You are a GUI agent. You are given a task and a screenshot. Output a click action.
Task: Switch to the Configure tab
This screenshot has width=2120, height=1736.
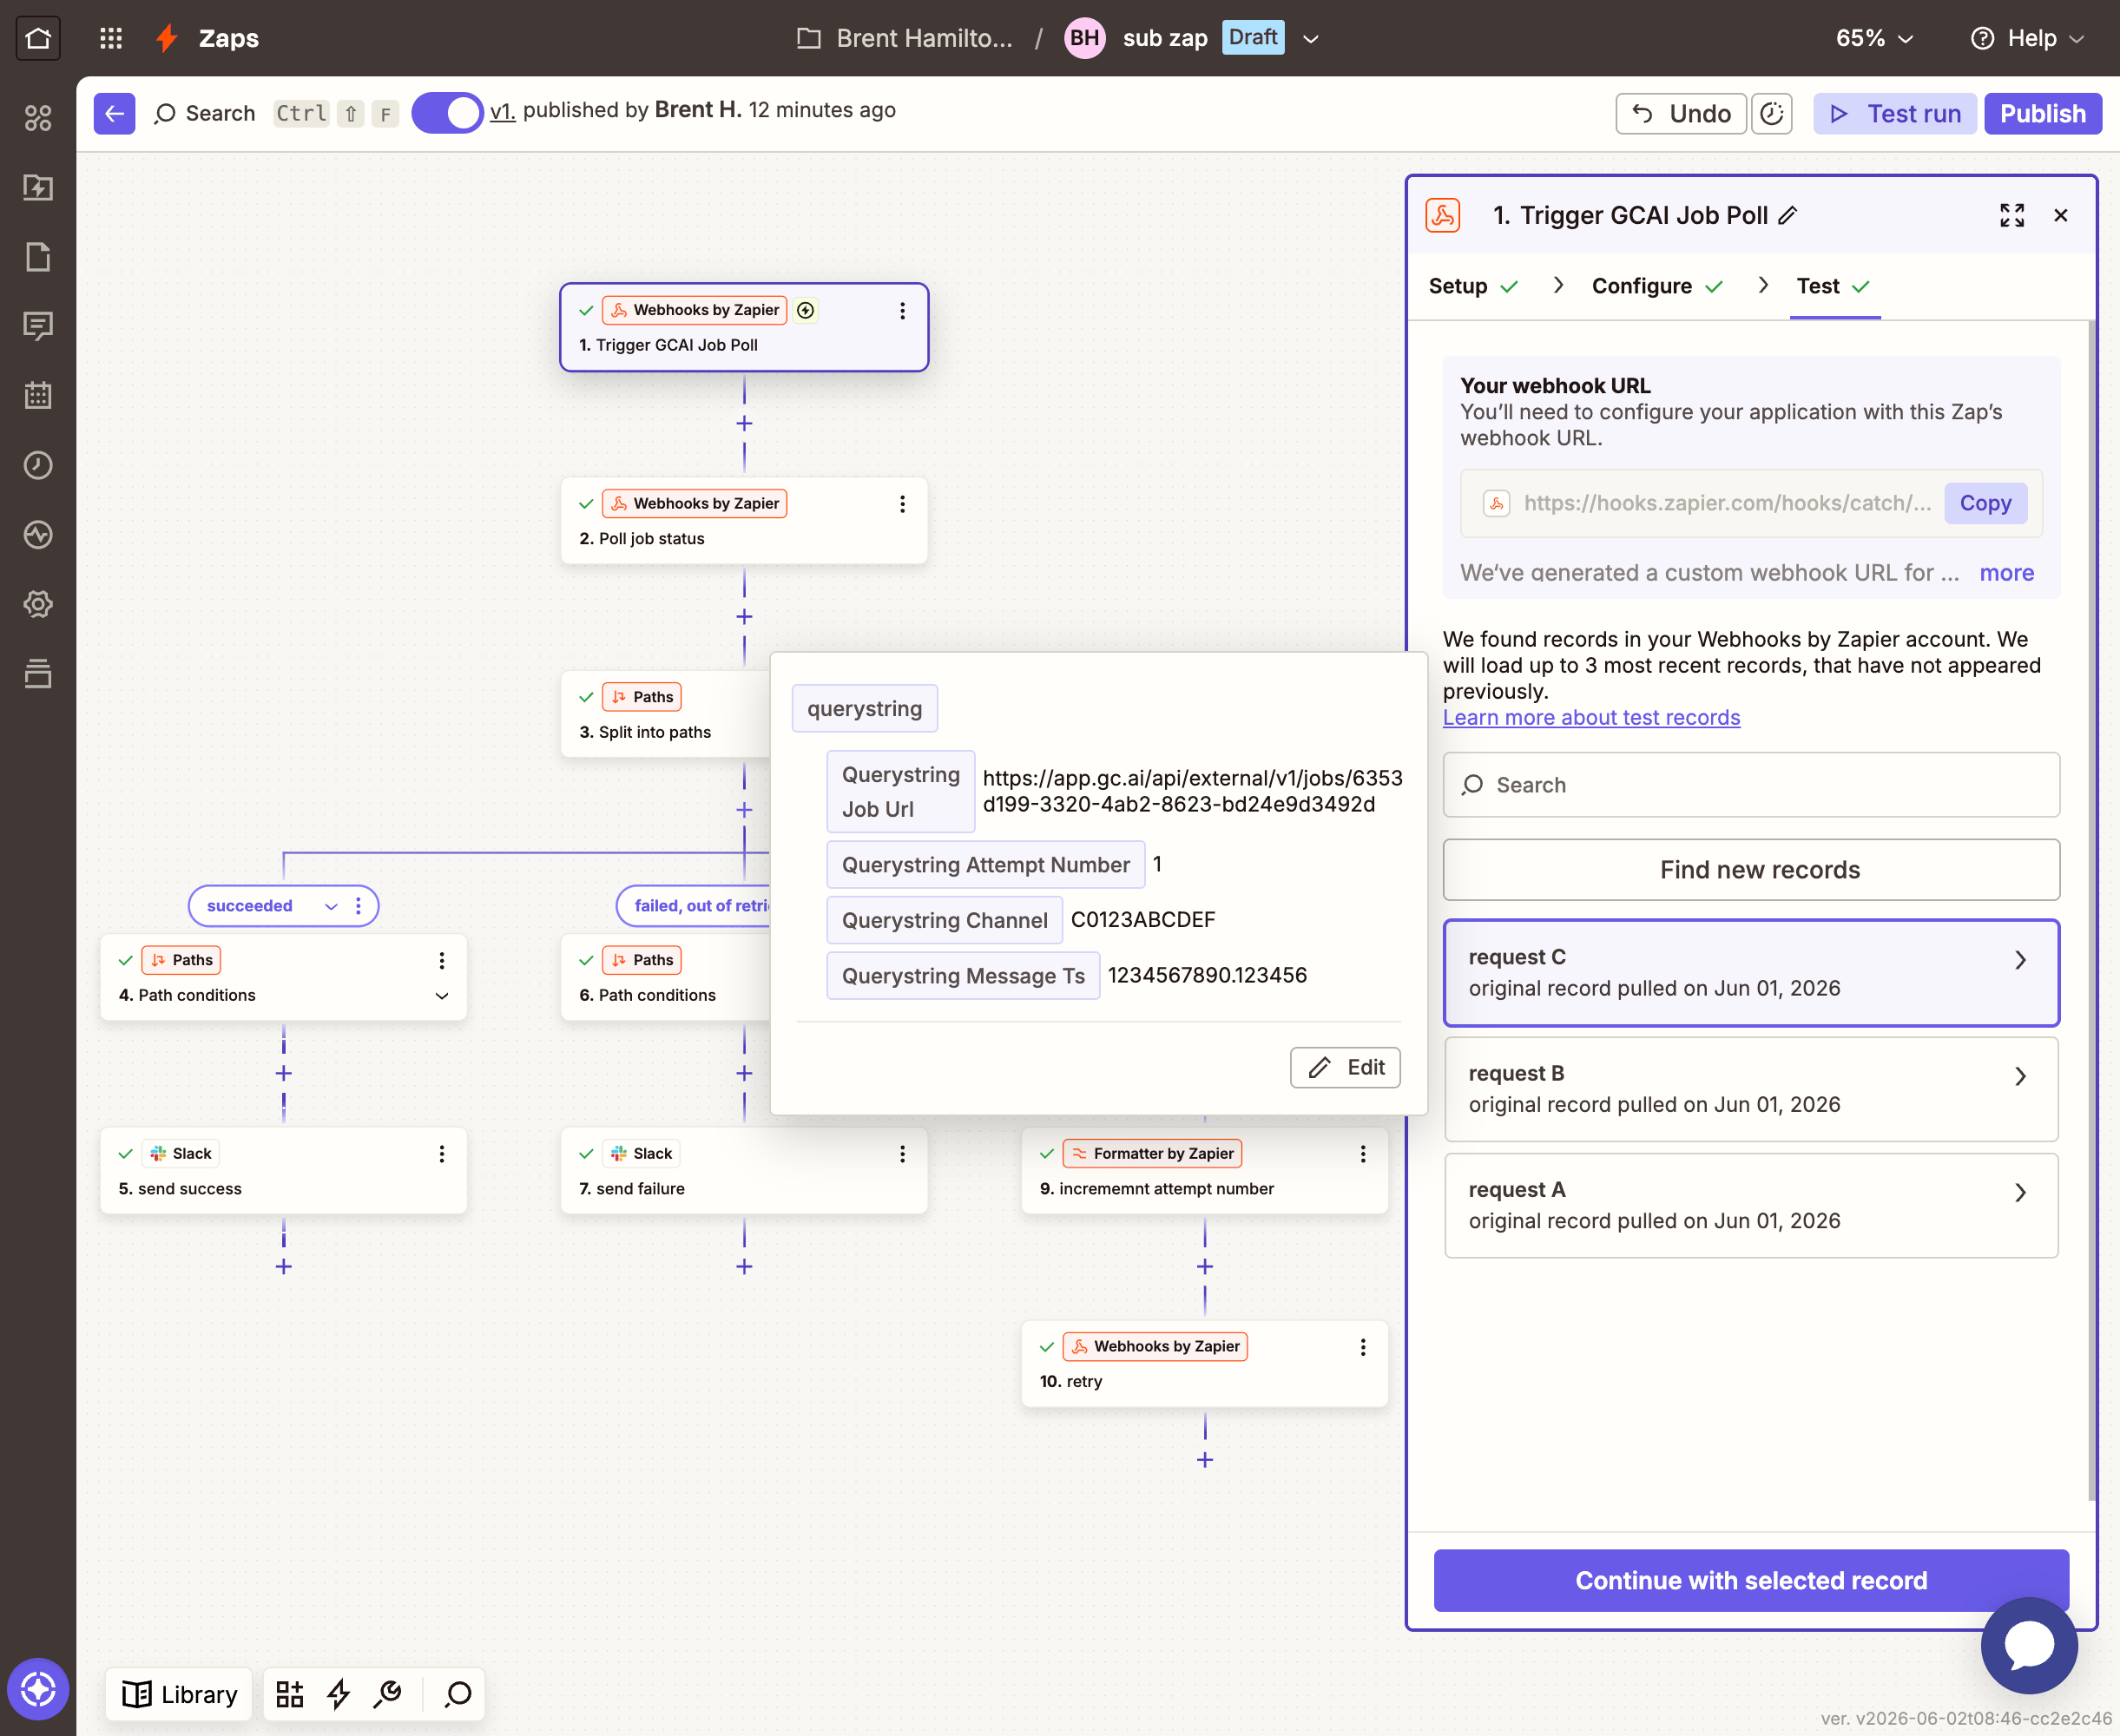(1657, 286)
